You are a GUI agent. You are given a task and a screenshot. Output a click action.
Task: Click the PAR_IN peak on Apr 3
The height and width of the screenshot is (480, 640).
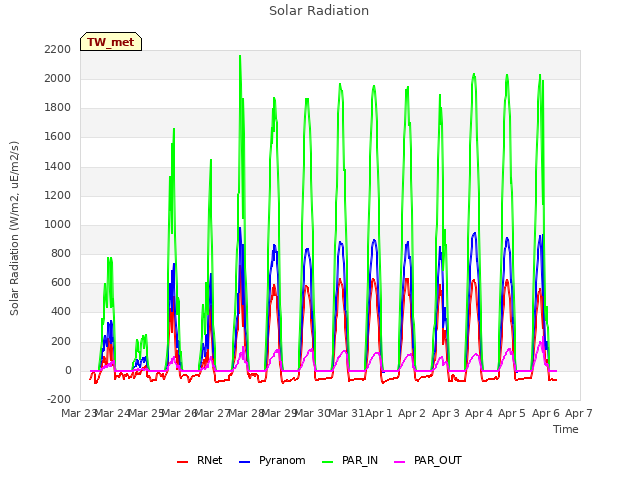(x=440, y=95)
